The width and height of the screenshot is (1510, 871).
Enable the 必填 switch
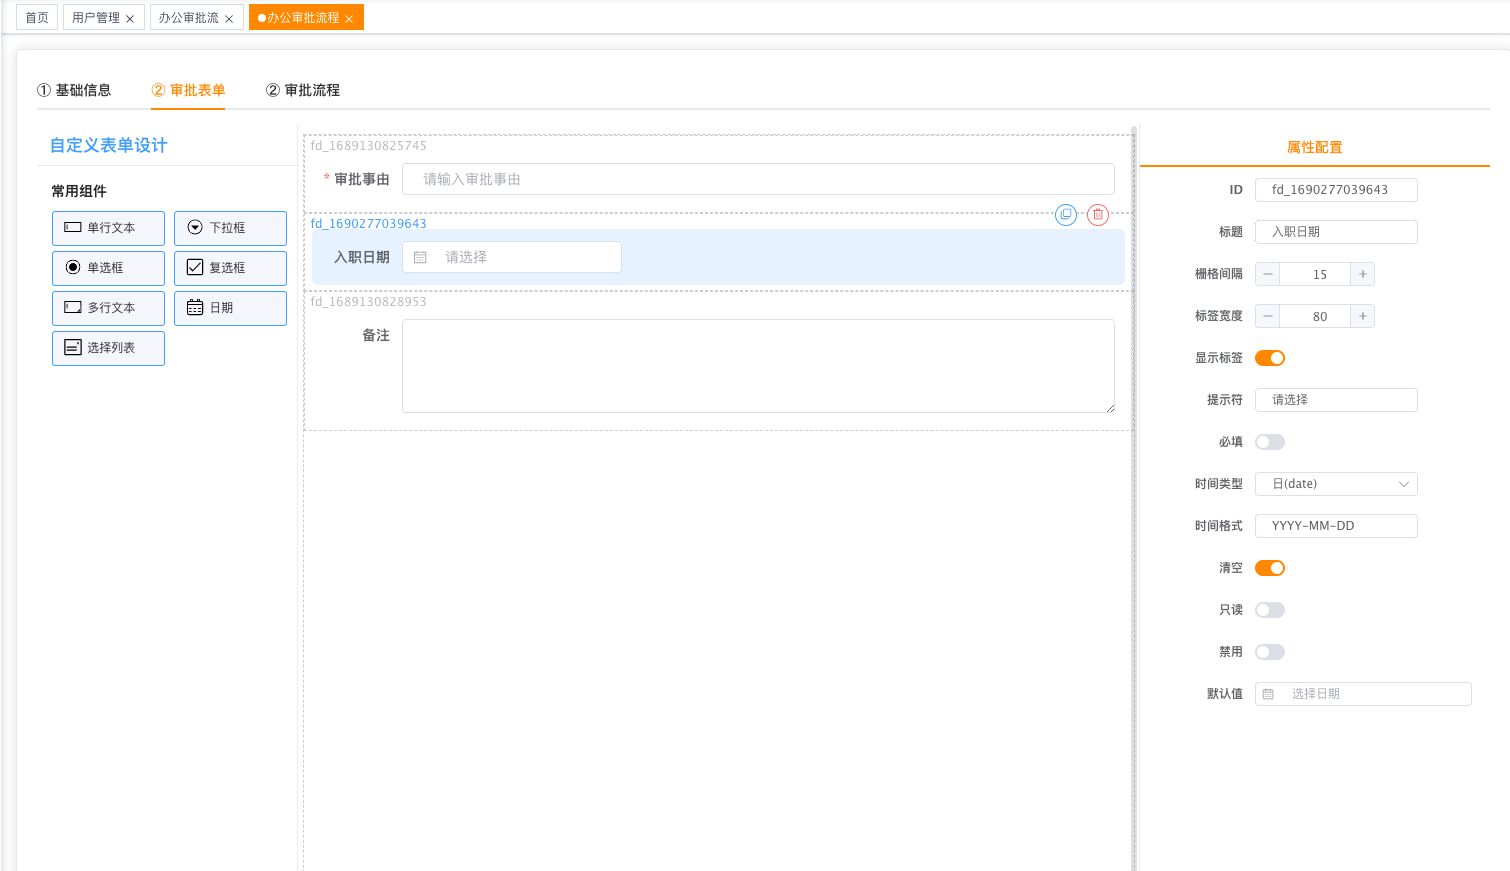coord(1270,442)
